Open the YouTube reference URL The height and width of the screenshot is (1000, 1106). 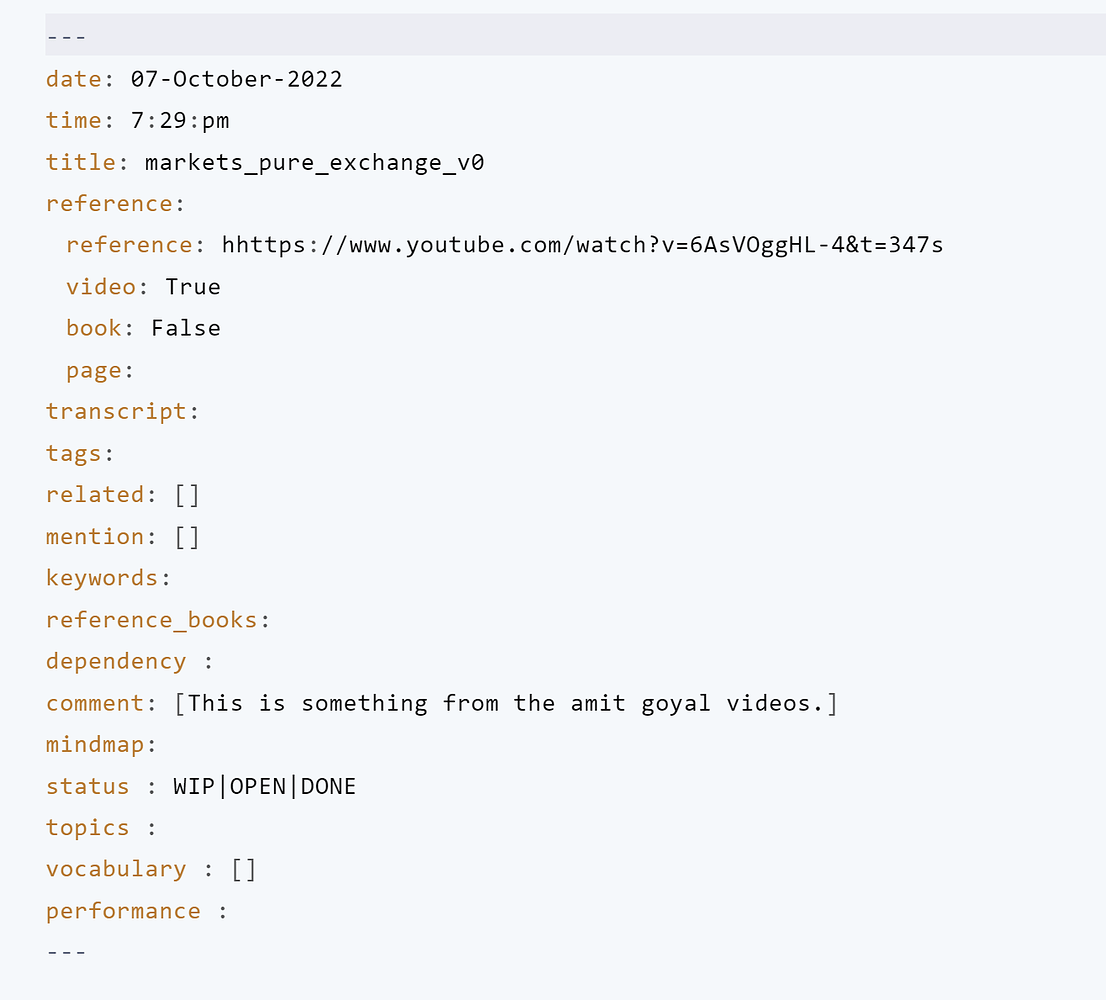click(x=582, y=245)
